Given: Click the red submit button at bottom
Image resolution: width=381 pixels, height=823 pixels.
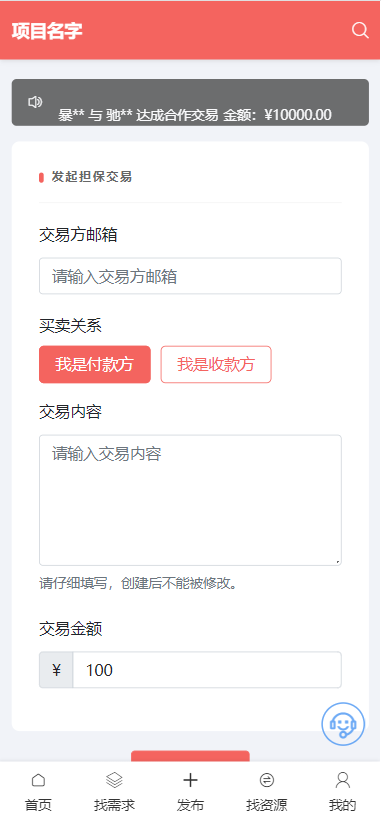Looking at the screenshot, I should tap(190, 756).
